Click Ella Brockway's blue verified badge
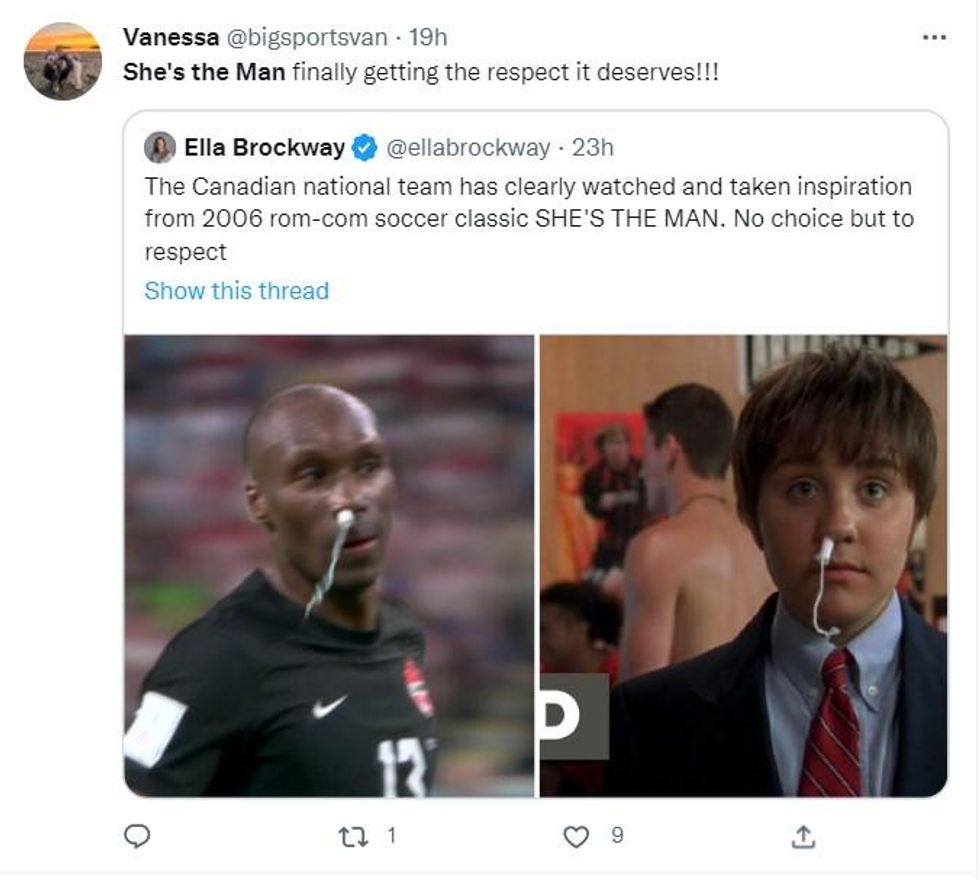Image resolution: width=980 pixels, height=880 pixels. pos(364,148)
